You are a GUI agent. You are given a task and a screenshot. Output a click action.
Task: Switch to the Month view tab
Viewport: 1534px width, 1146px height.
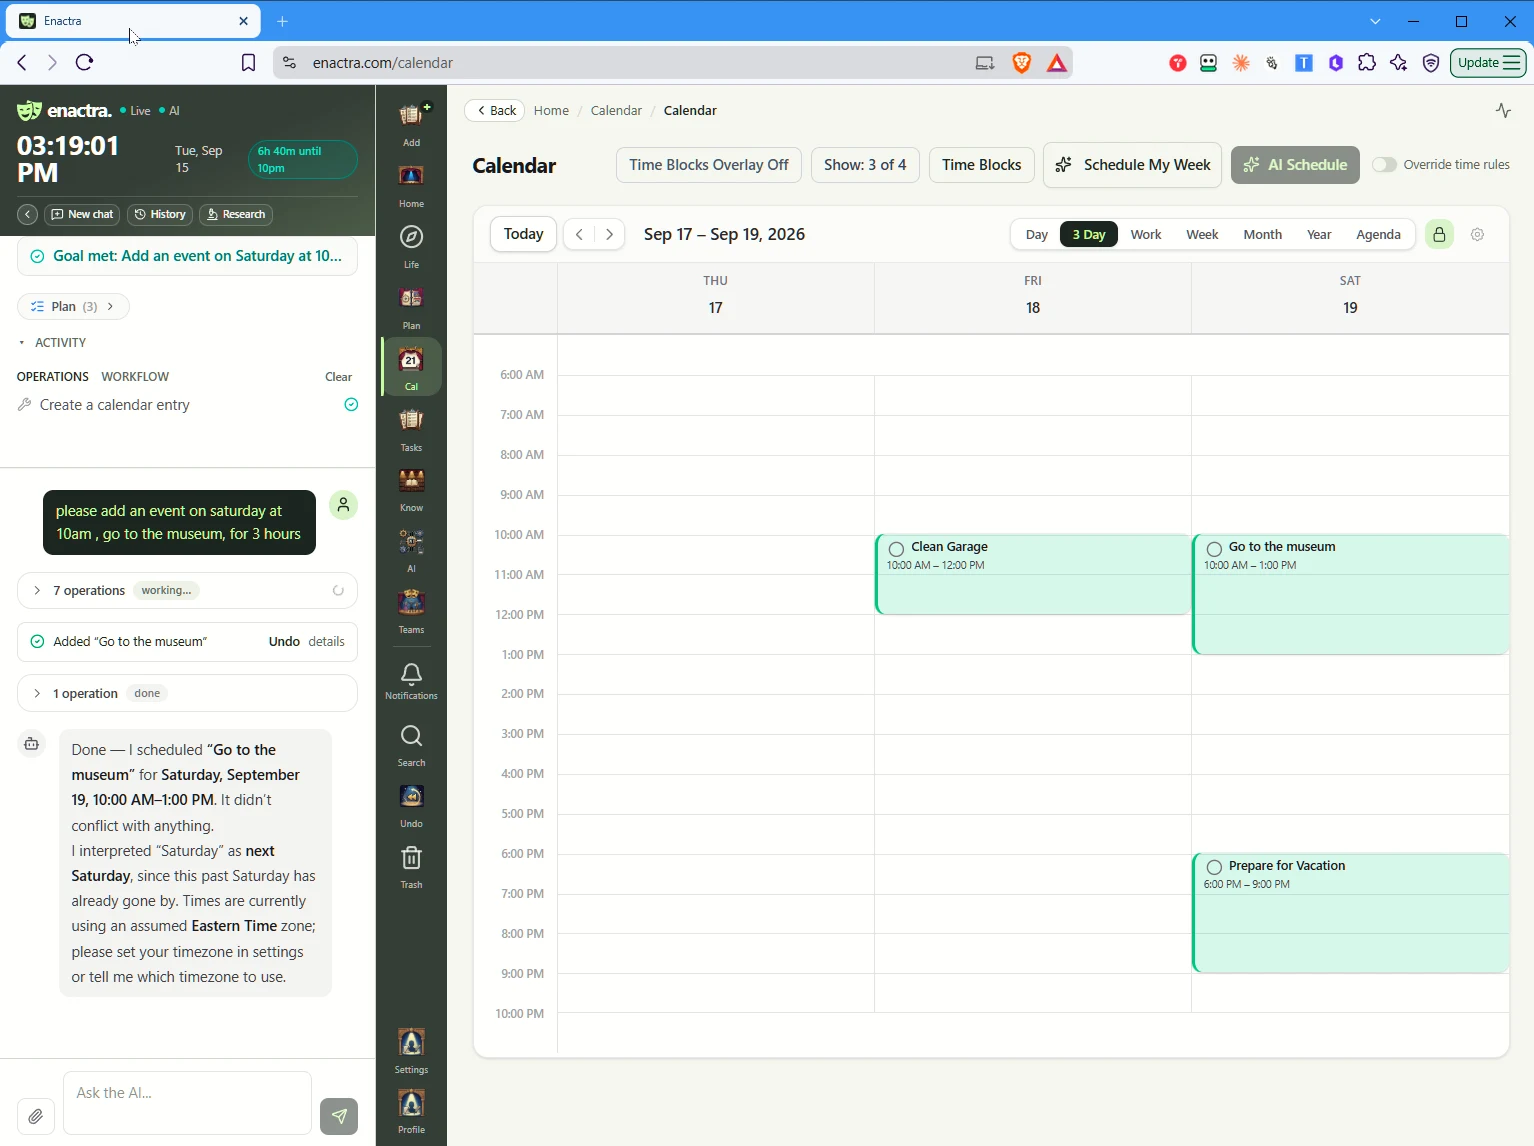1262,234
